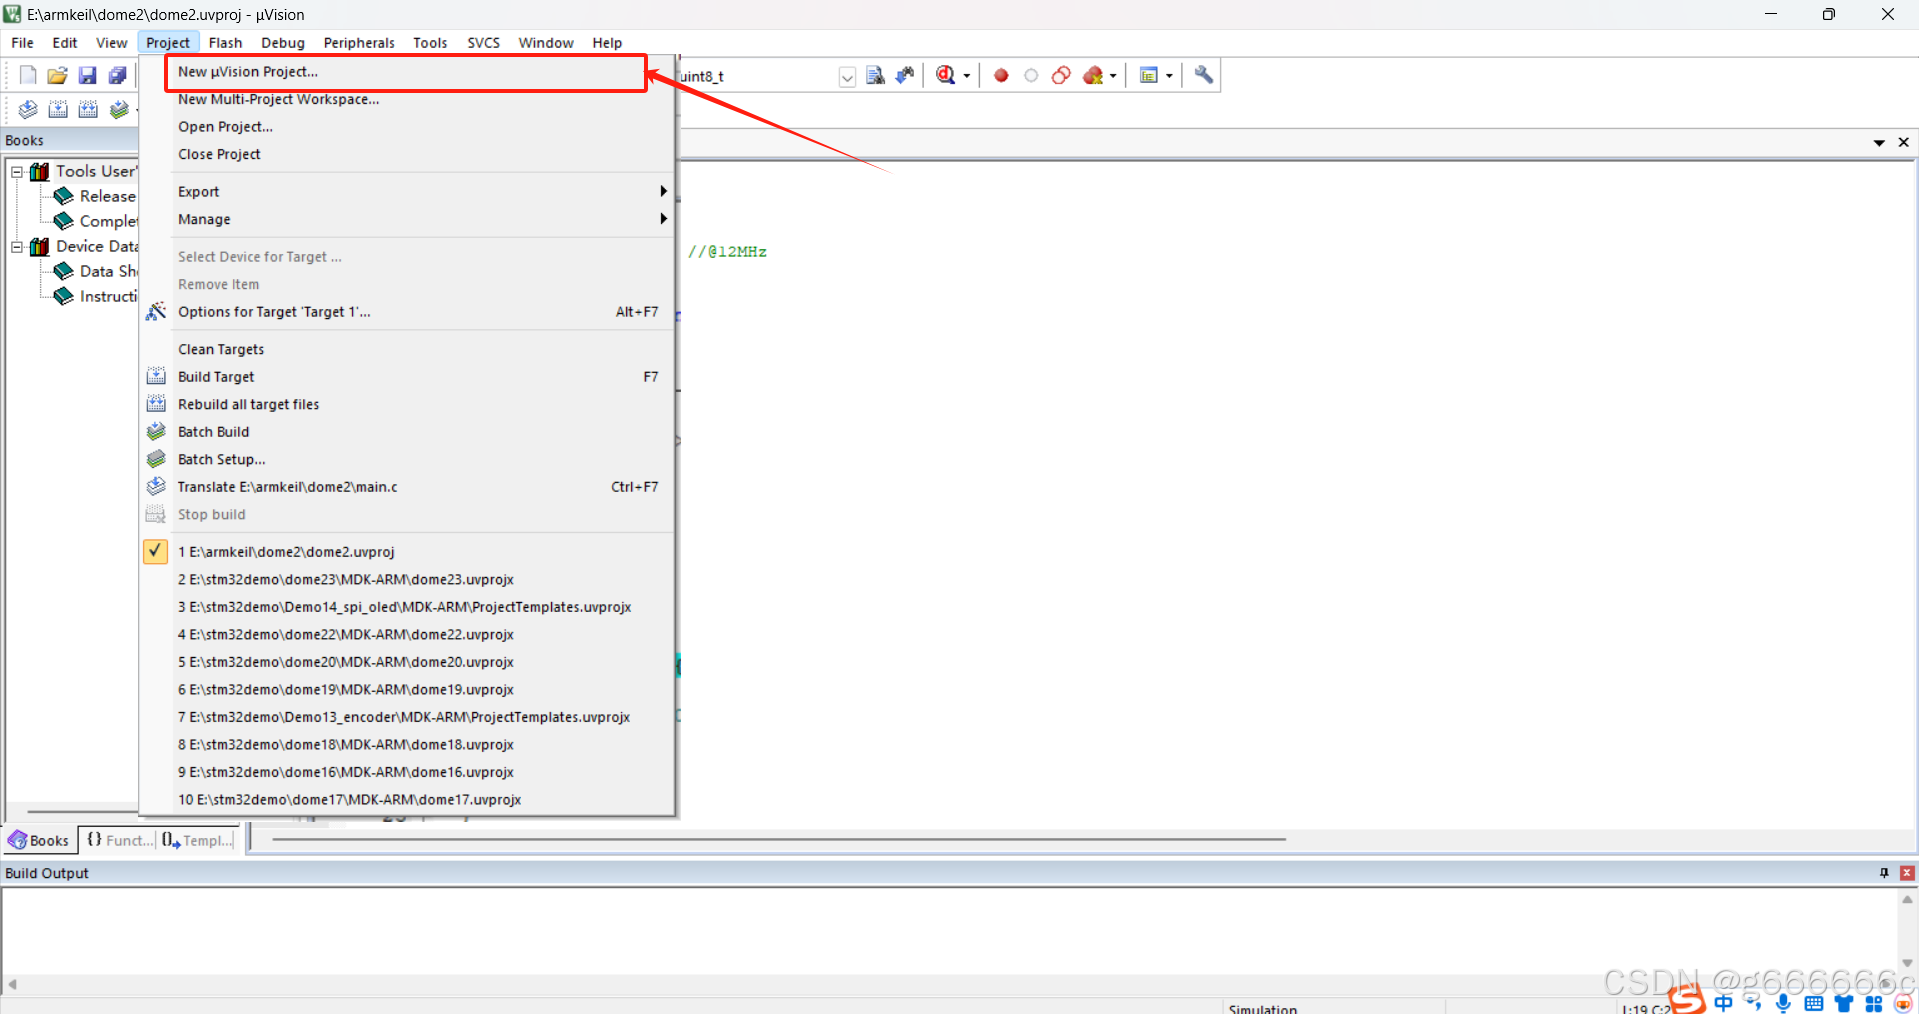Viewport: 1919px width, 1014px height.
Task: Click the Find in Files toolbar icon
Action: (875, 75)
